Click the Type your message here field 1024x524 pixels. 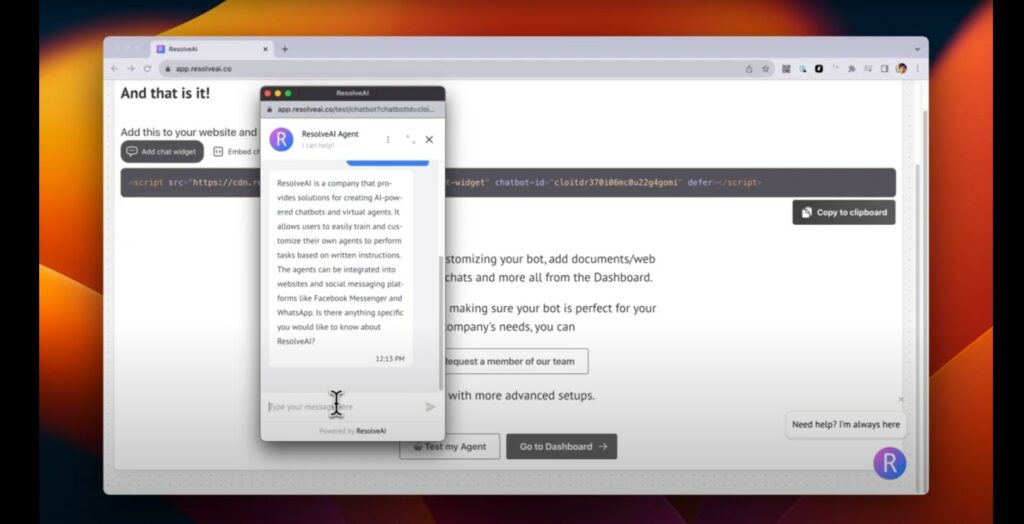pos(343,407)
